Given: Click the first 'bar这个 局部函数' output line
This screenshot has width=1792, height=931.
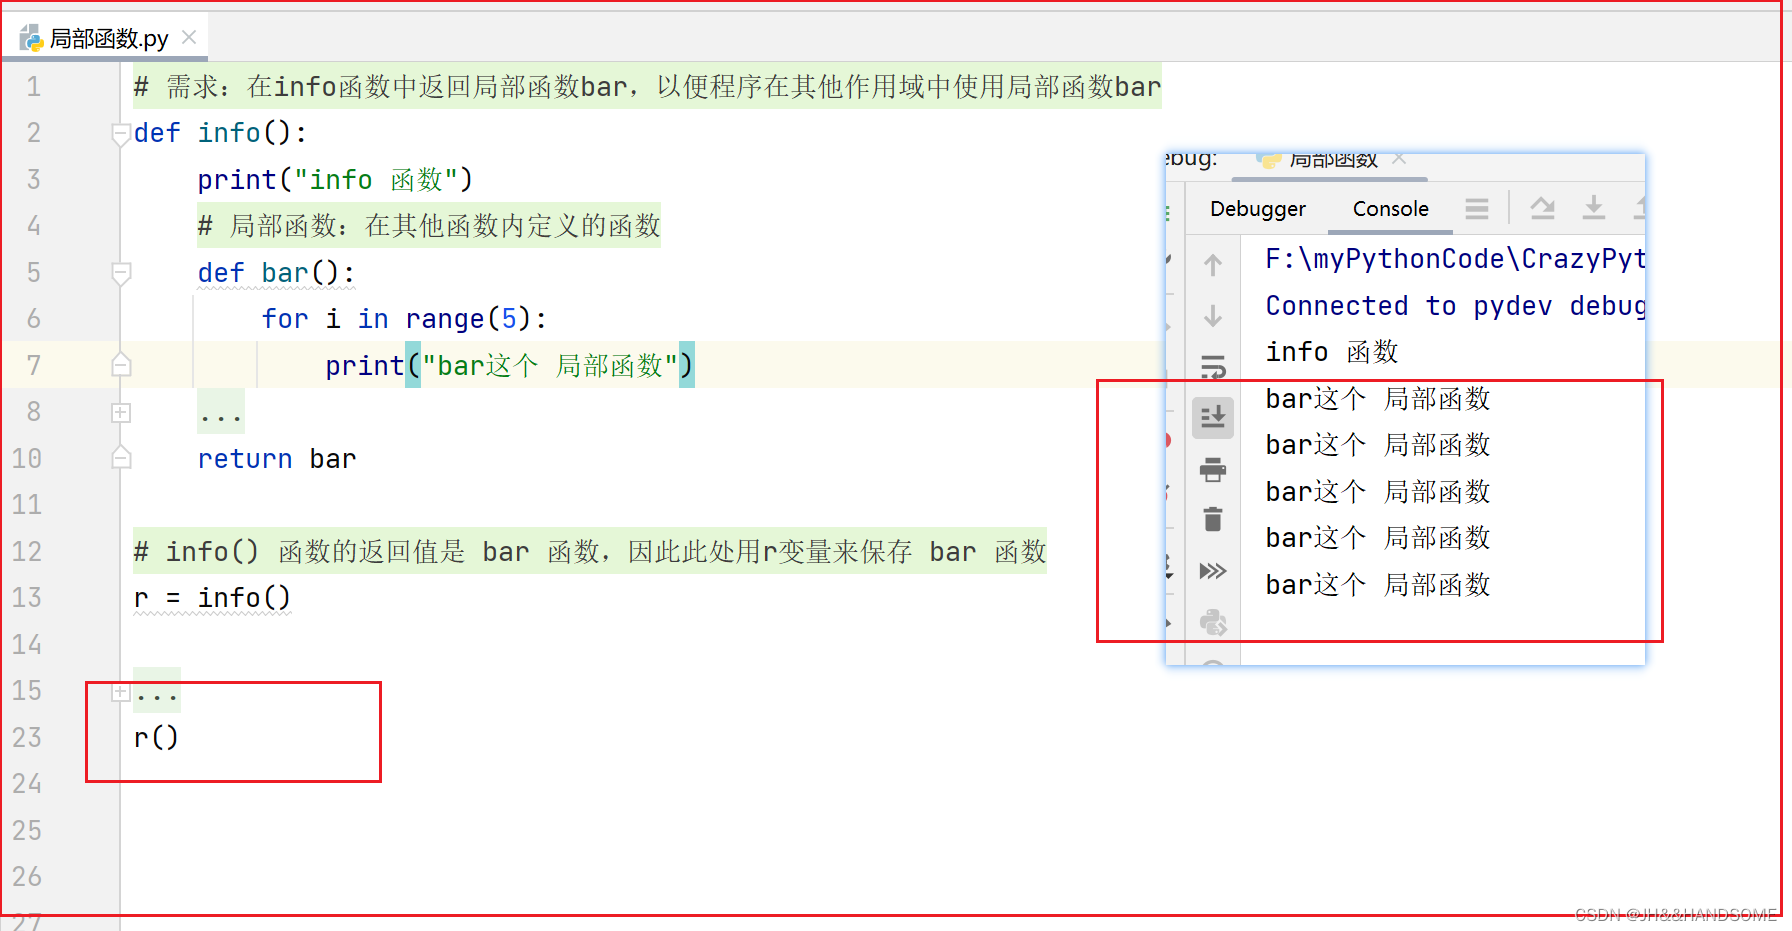Looking at the screenshot, I should click(1378, 399).
